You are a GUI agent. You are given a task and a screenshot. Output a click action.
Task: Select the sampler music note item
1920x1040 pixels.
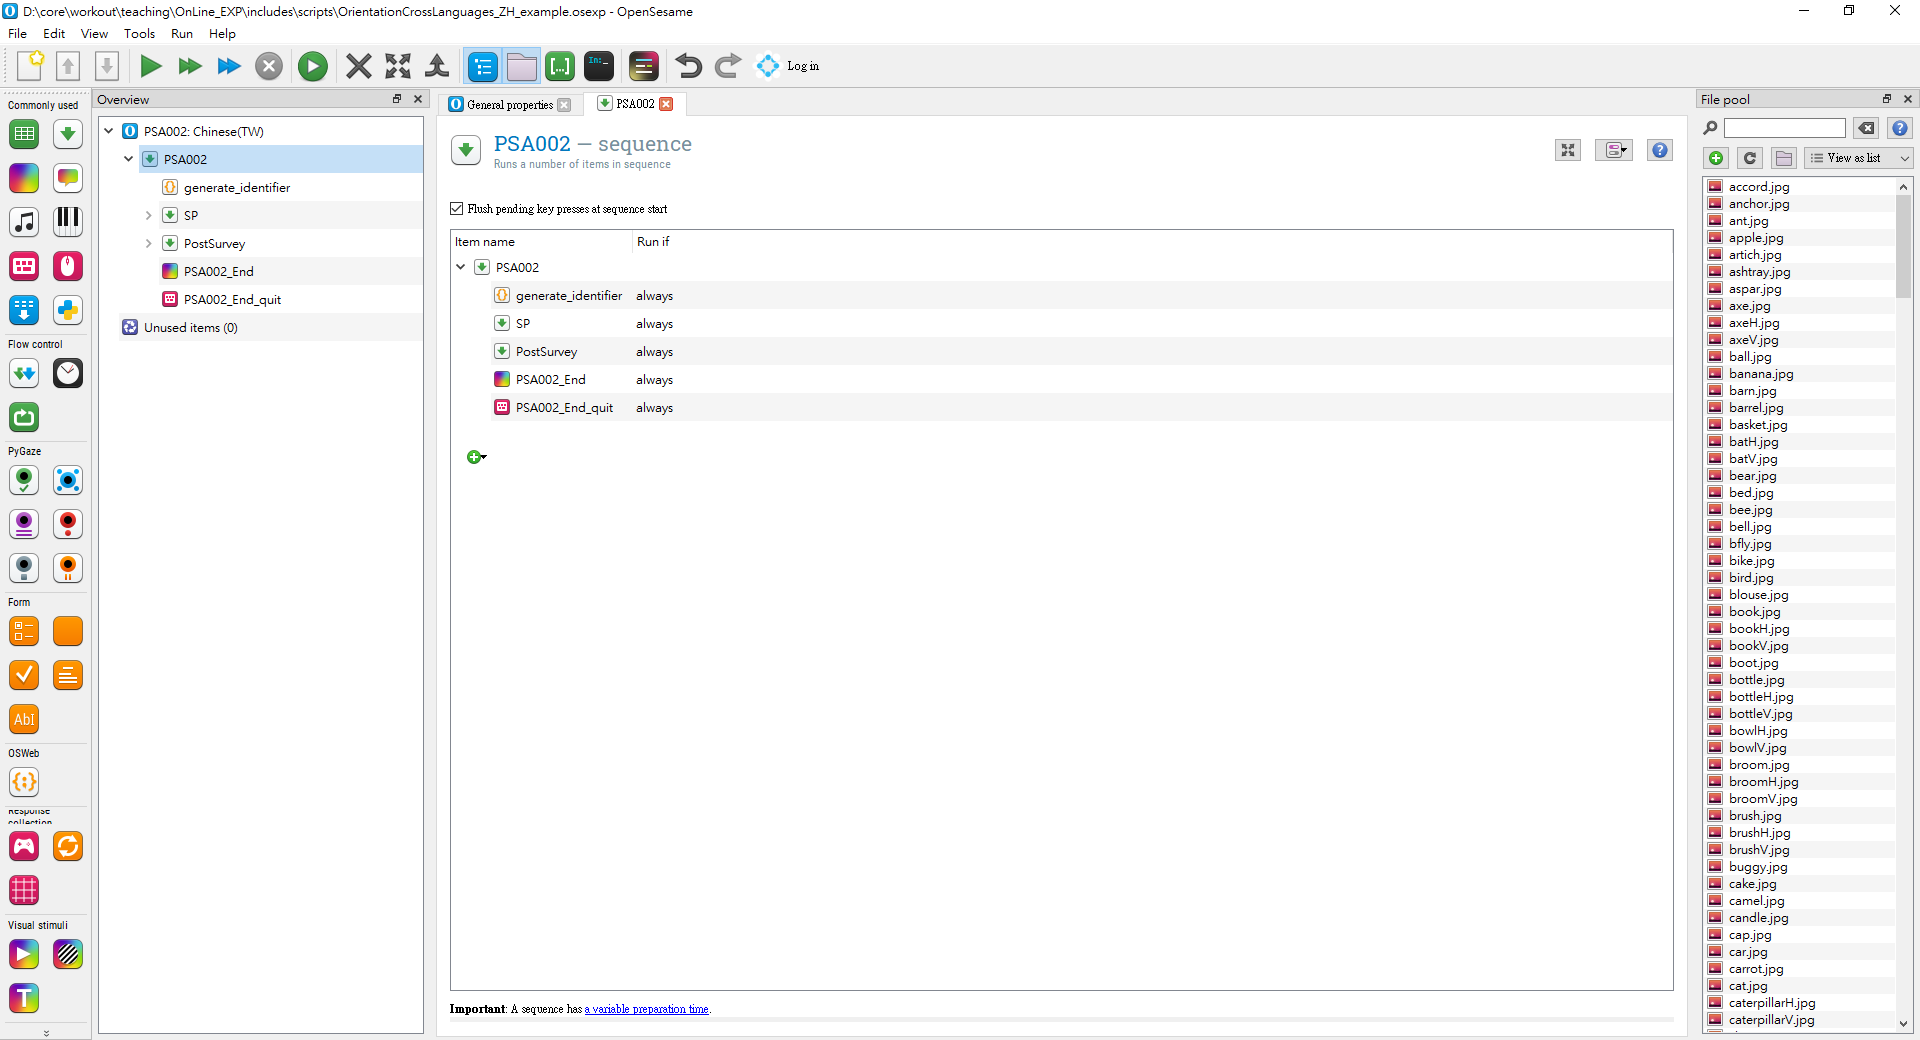pyautogui.click(x=24, y=222)
